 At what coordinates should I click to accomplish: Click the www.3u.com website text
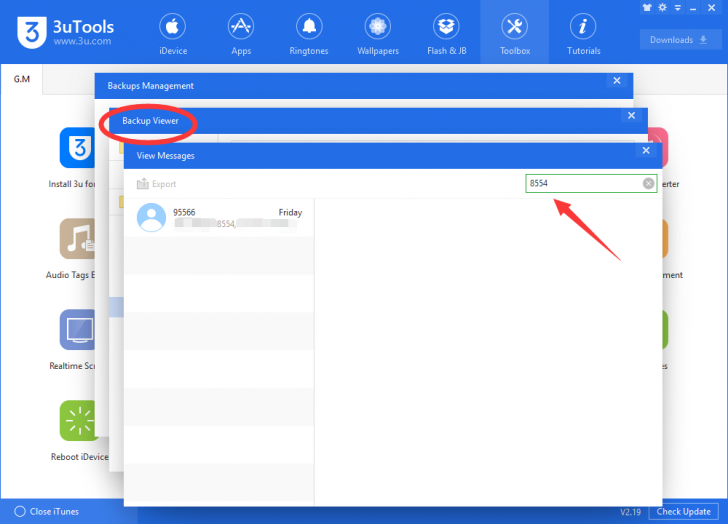point(82,41)
